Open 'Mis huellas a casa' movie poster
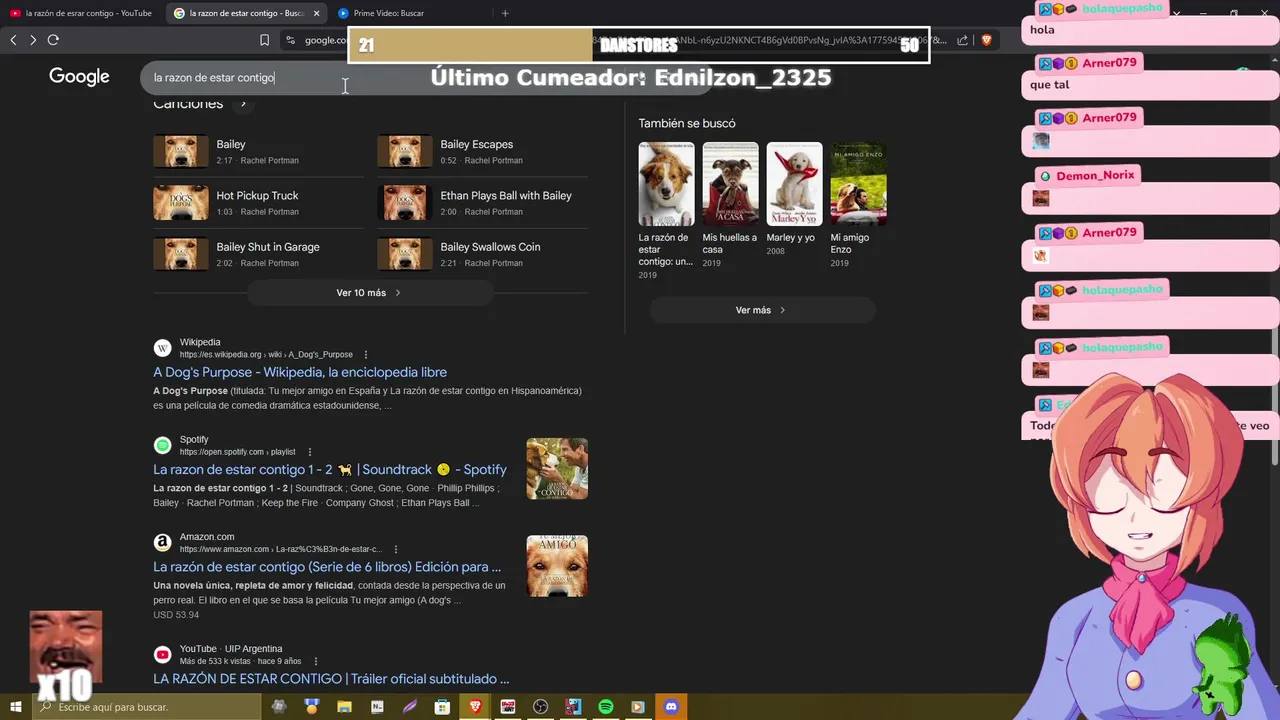The height and width of the screenshot is (720, 1280). click(x=730, y=184)
